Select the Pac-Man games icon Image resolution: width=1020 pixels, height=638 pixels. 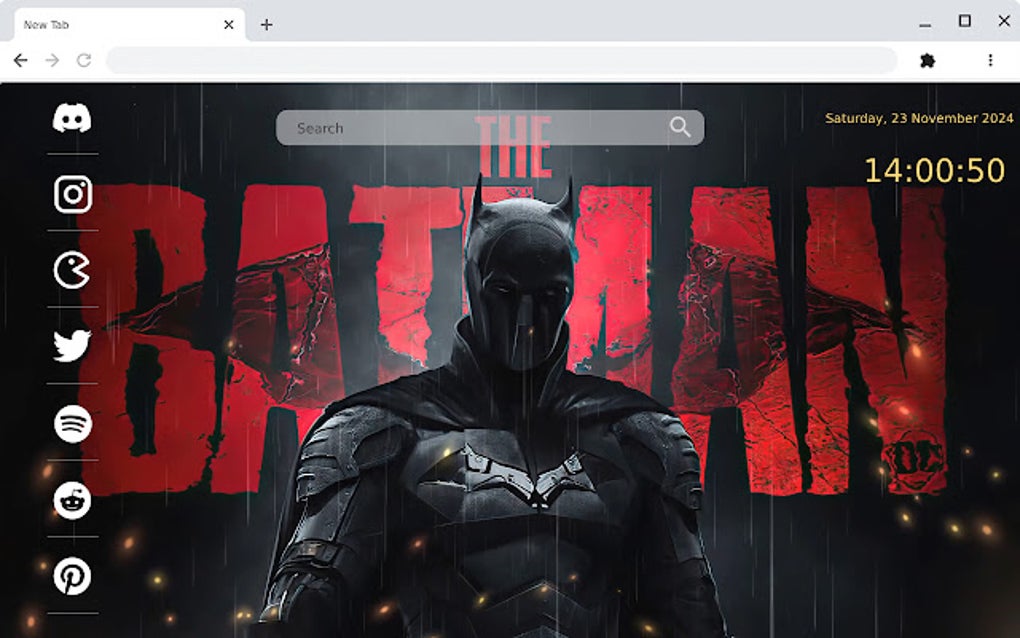tap(70, 268)
